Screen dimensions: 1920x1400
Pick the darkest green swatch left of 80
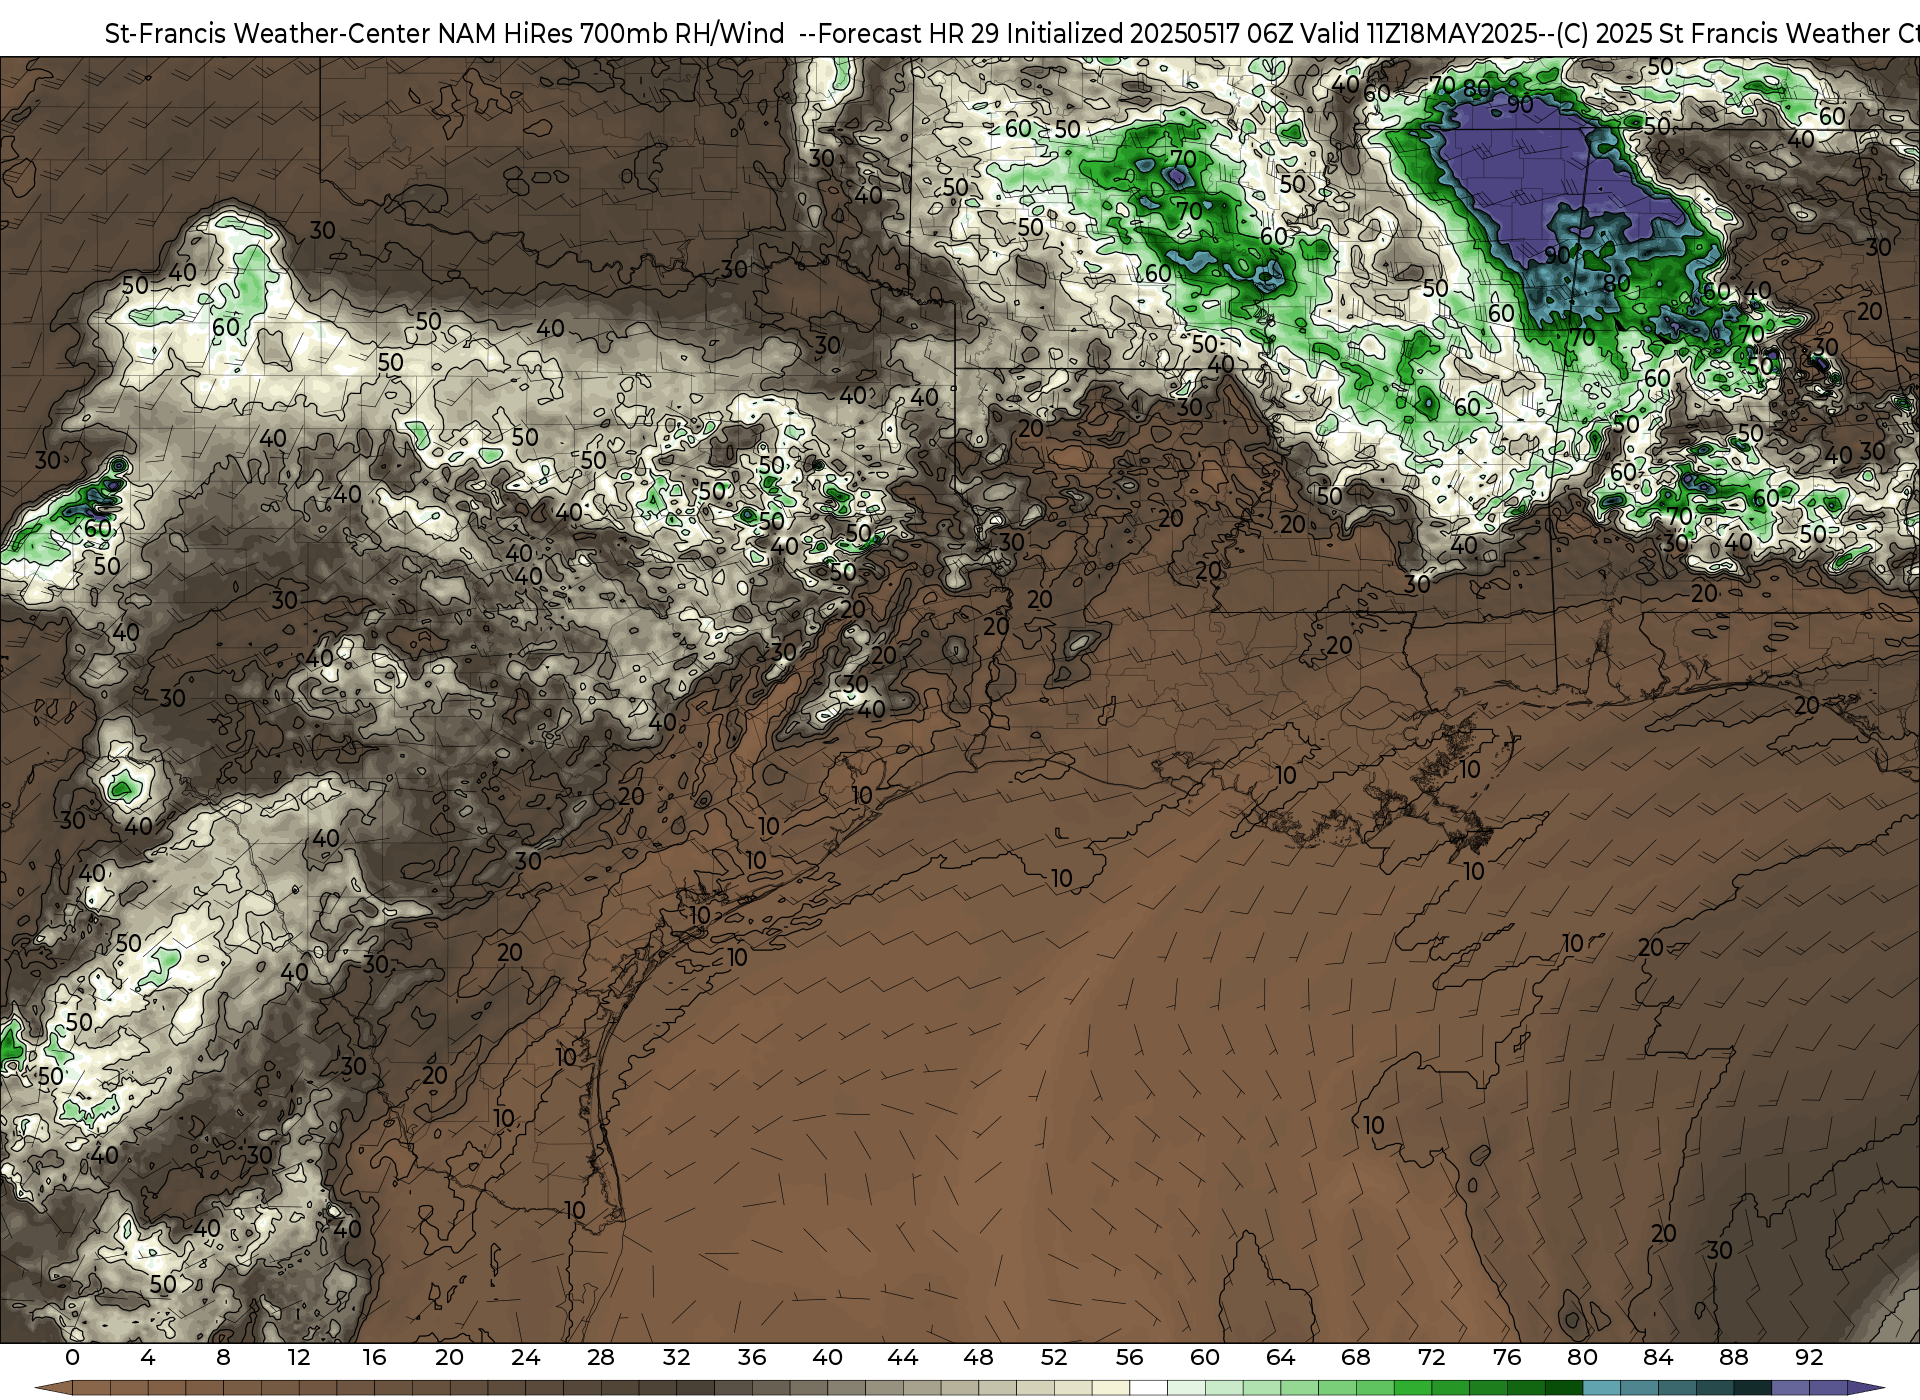pos(1564,1388)
